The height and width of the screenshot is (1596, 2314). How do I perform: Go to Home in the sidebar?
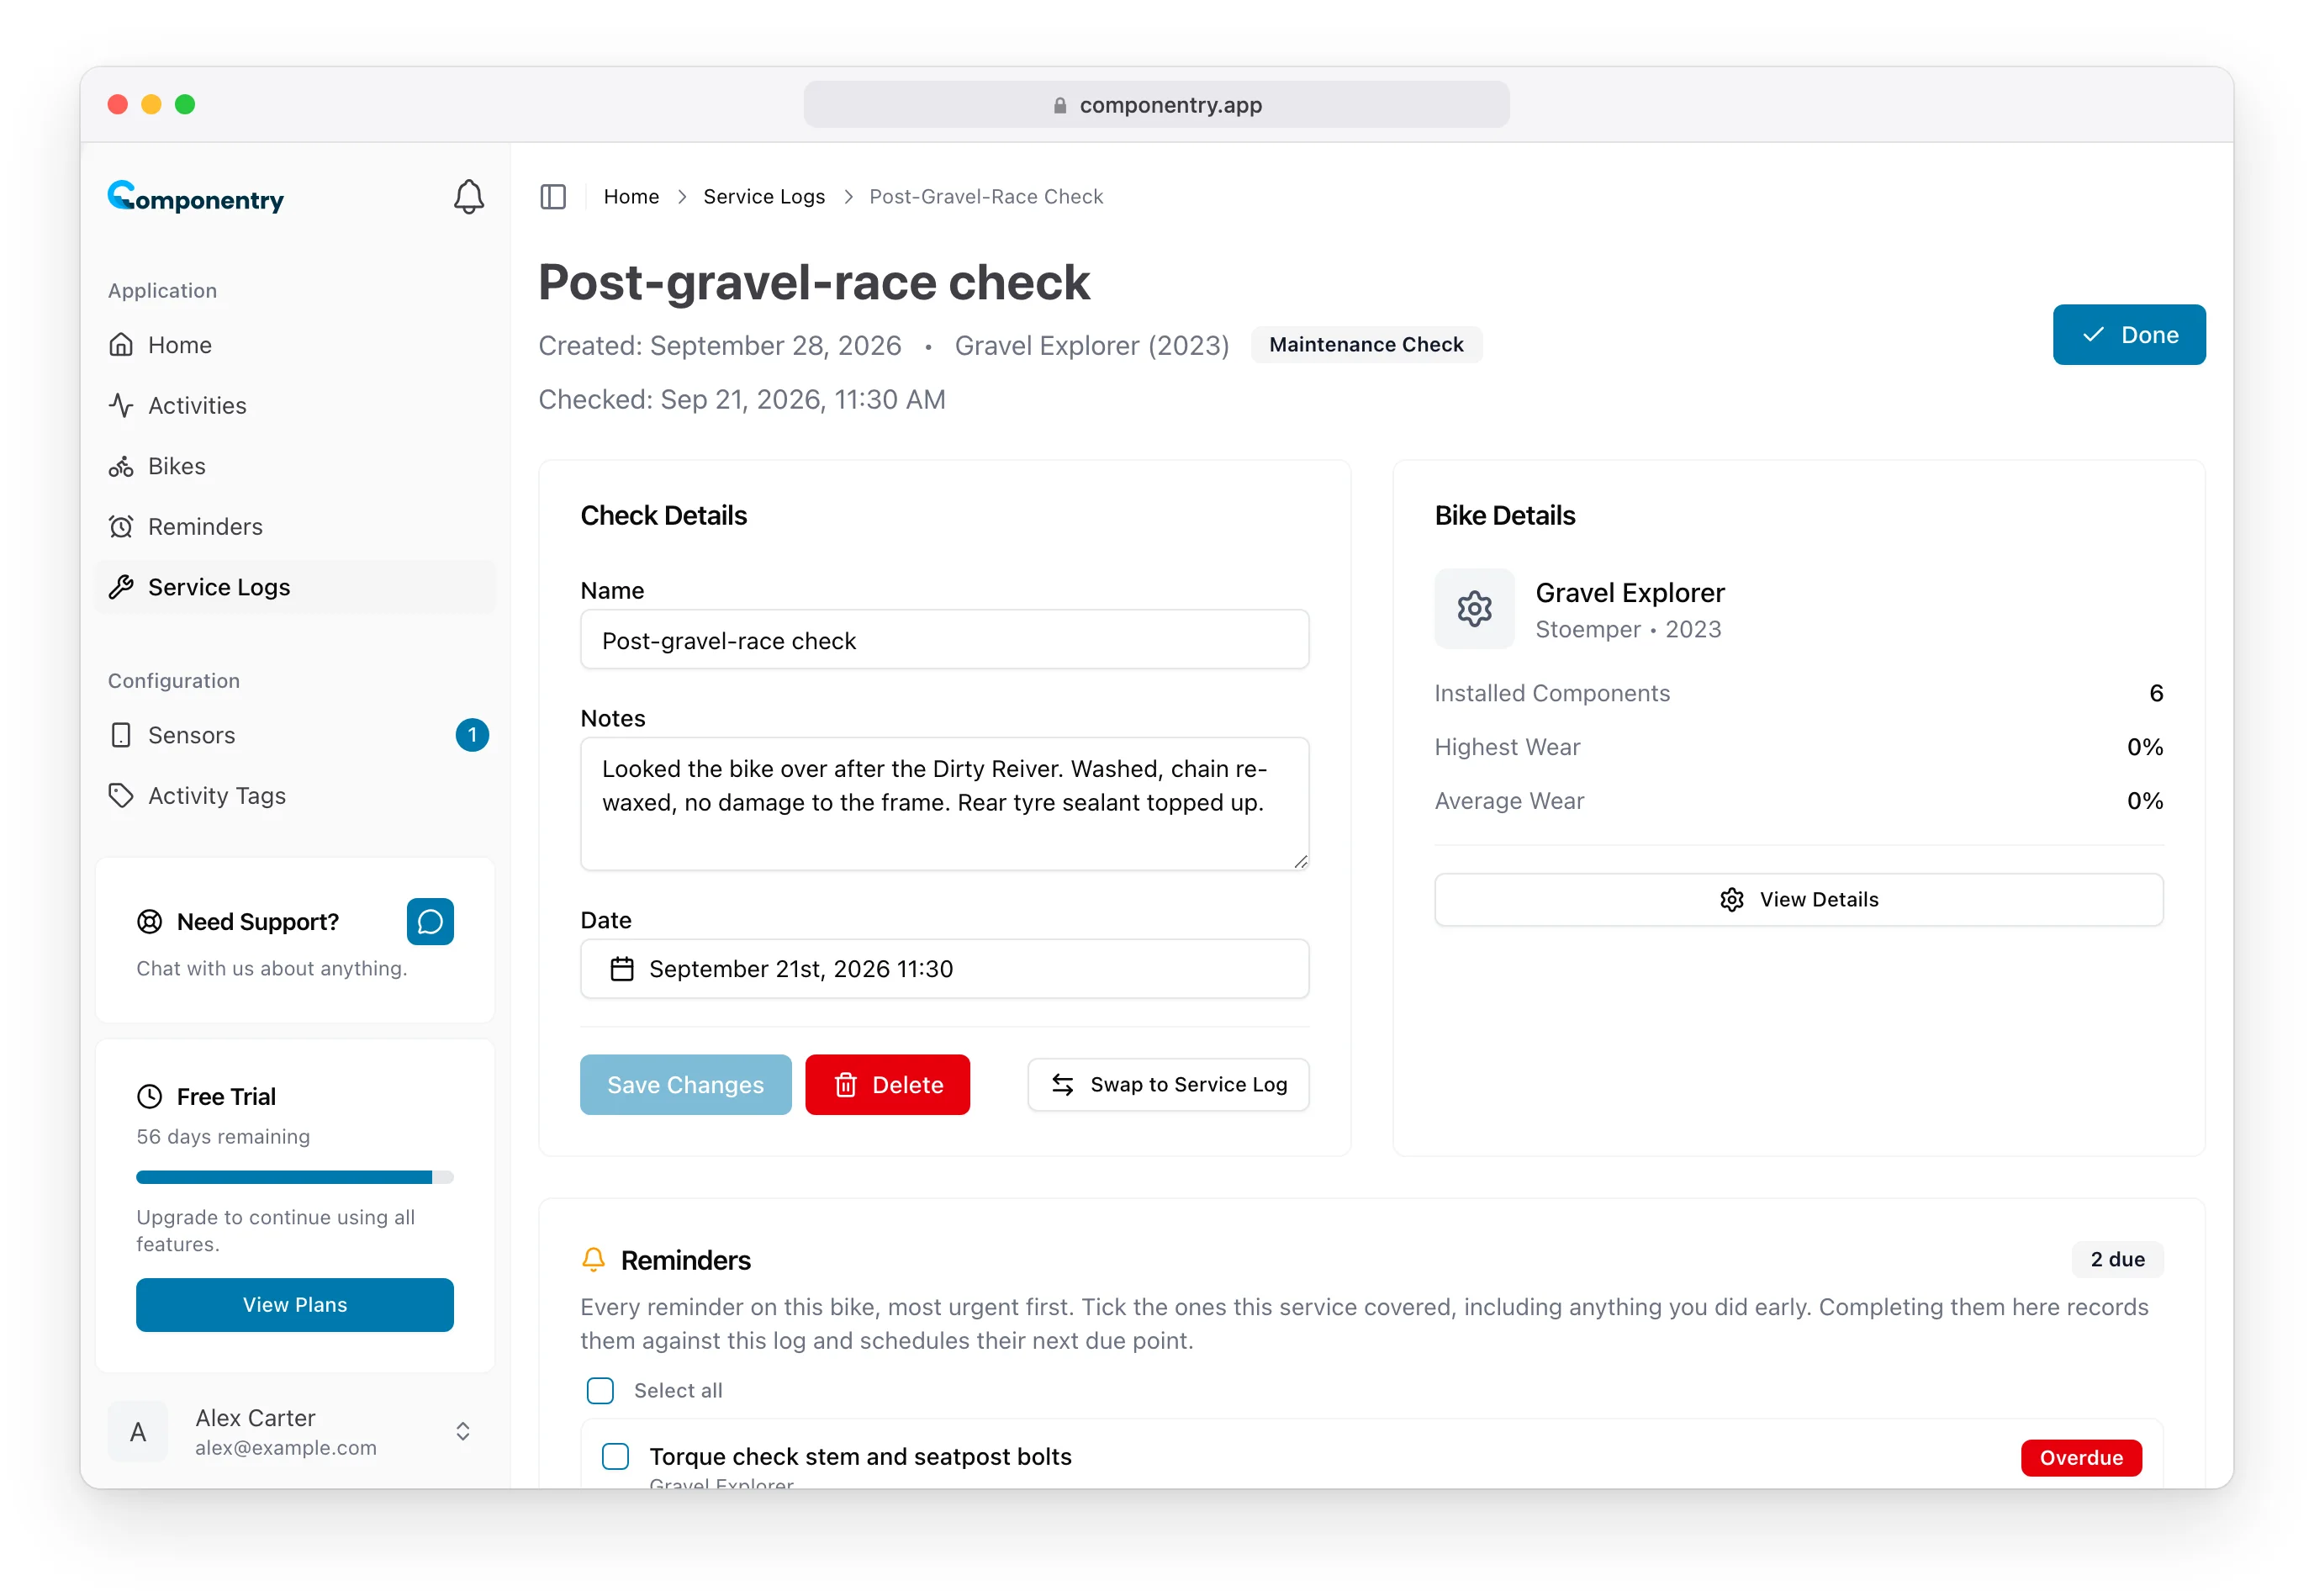coord(295,345)
